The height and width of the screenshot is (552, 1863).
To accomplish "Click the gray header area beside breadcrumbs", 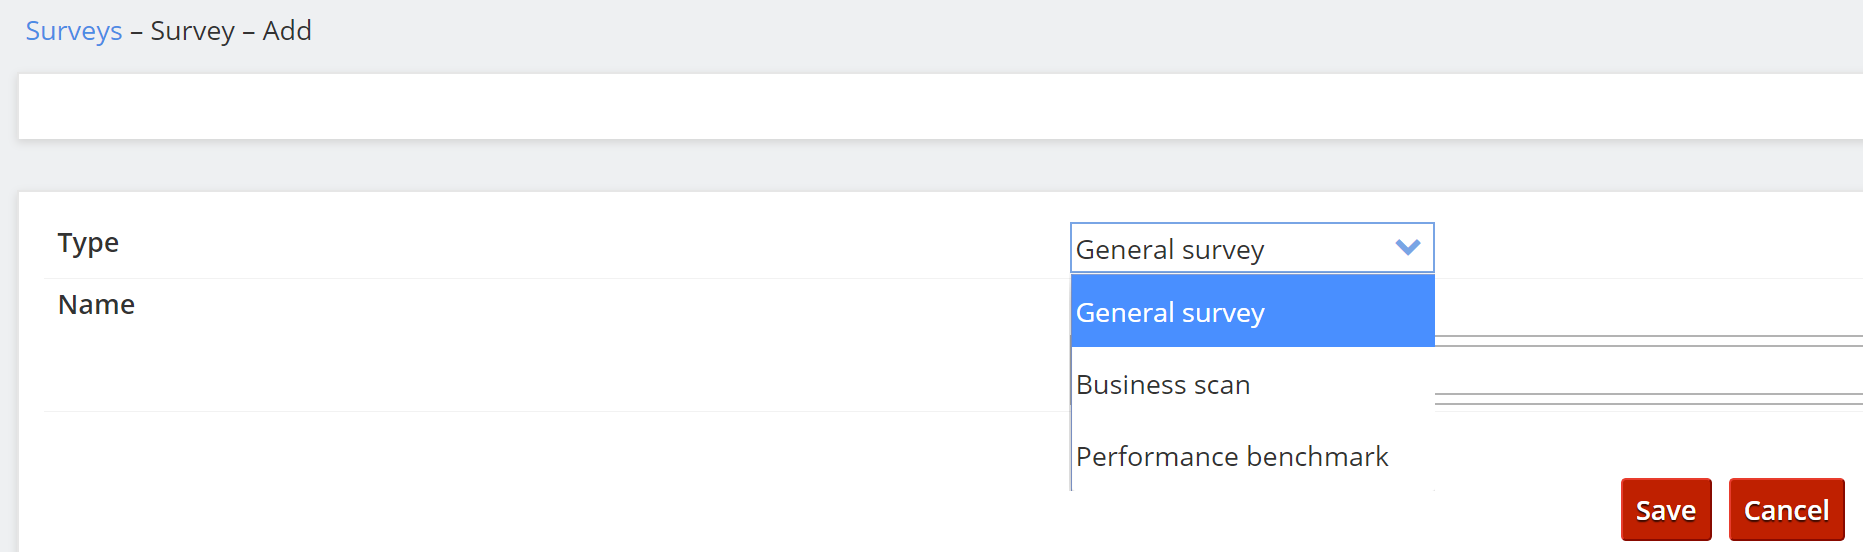I will tap(1000, 31).
